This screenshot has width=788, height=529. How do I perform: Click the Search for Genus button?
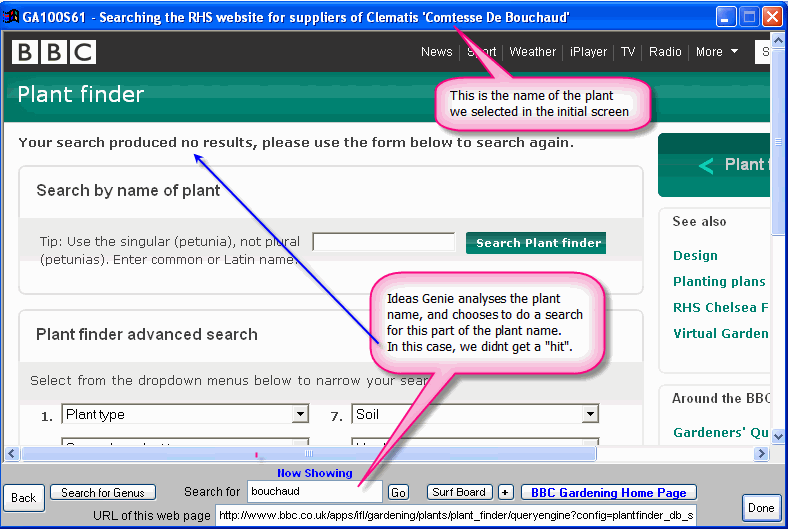pyautogui.click(x=103, y=492)
